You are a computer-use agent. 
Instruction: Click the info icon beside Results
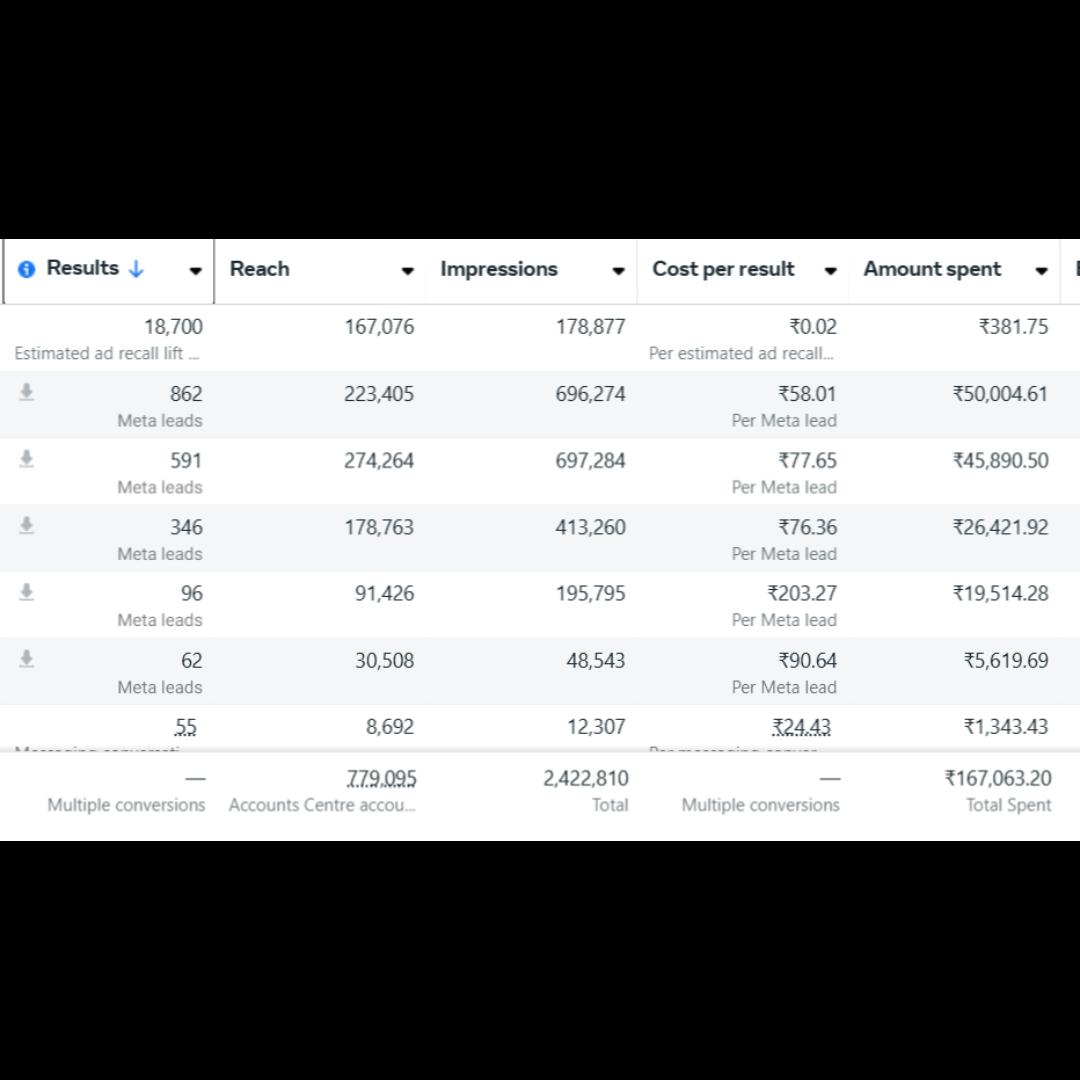(27, 269)
